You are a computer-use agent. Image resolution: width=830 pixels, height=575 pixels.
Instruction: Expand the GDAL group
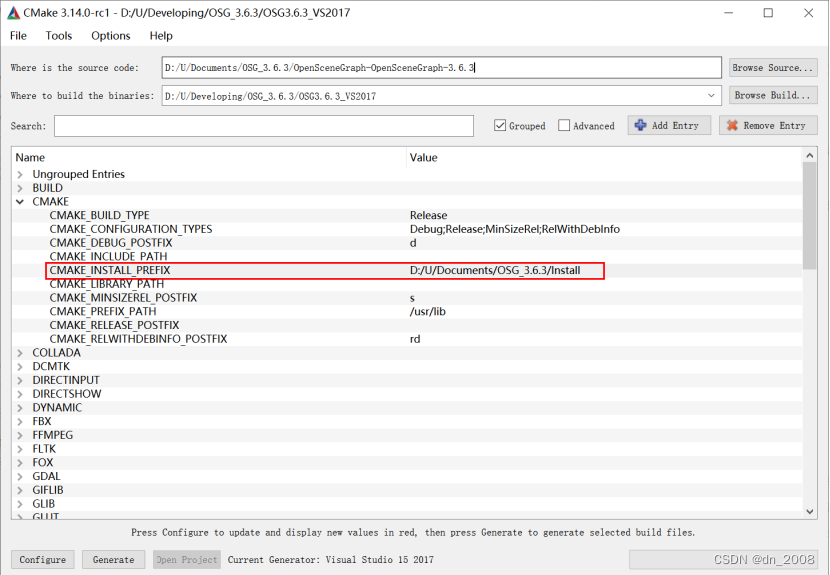[20, 477]
